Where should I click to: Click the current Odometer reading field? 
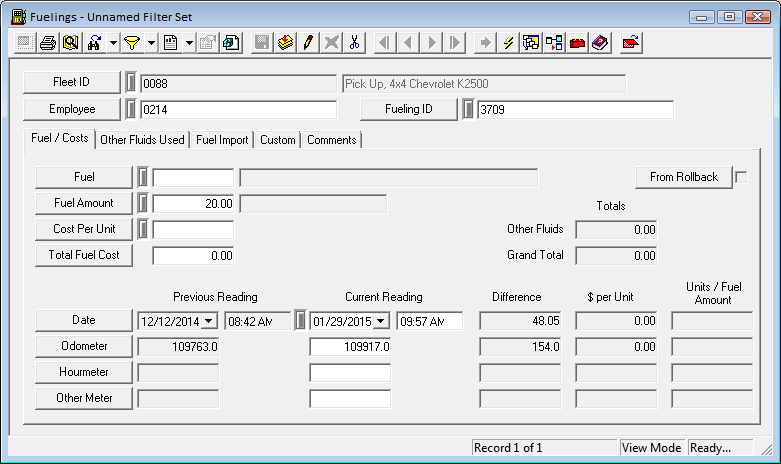point(350,346)
